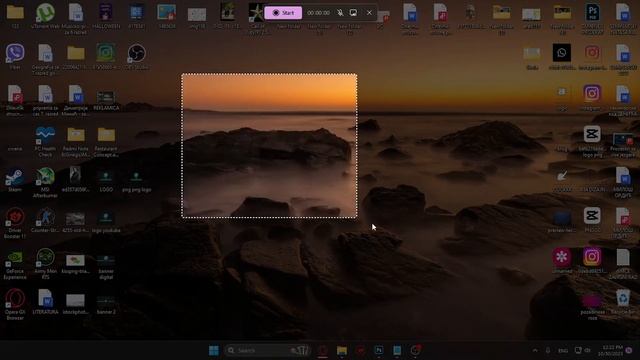This screenshot has height=360, width=640.
Task: Open the Steam desktop shortcut
Action: click(15, 180)
